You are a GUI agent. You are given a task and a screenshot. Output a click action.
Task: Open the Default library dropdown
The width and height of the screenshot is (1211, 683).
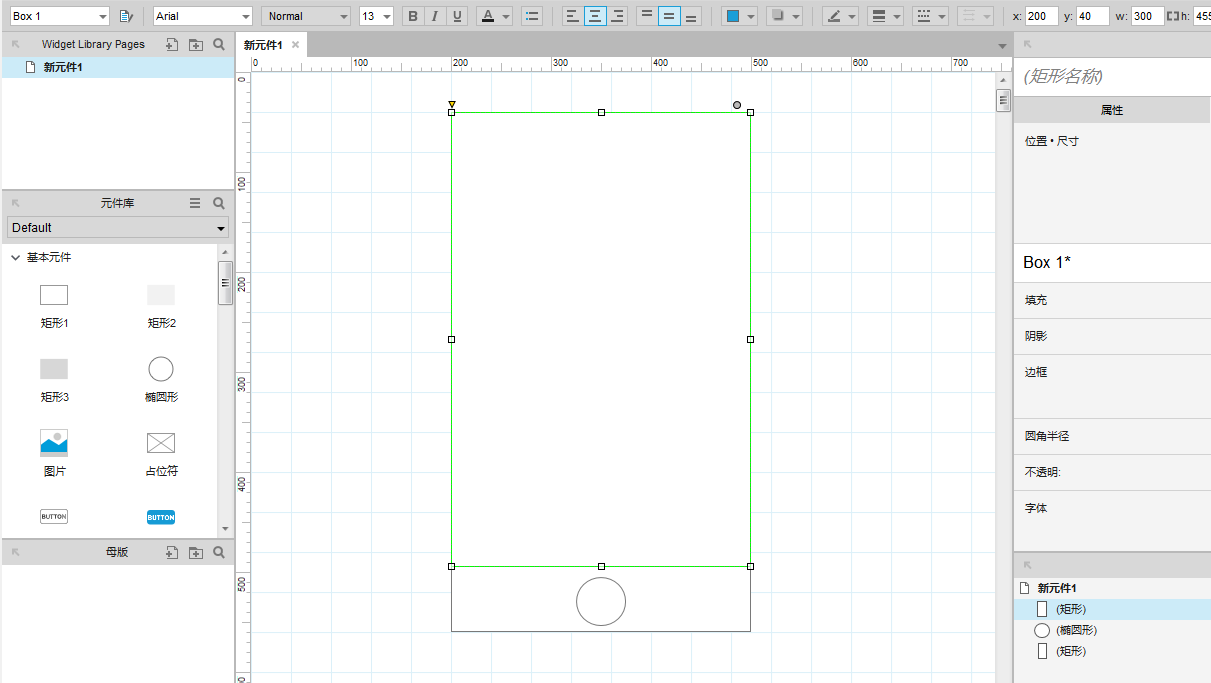click(118, 228)
